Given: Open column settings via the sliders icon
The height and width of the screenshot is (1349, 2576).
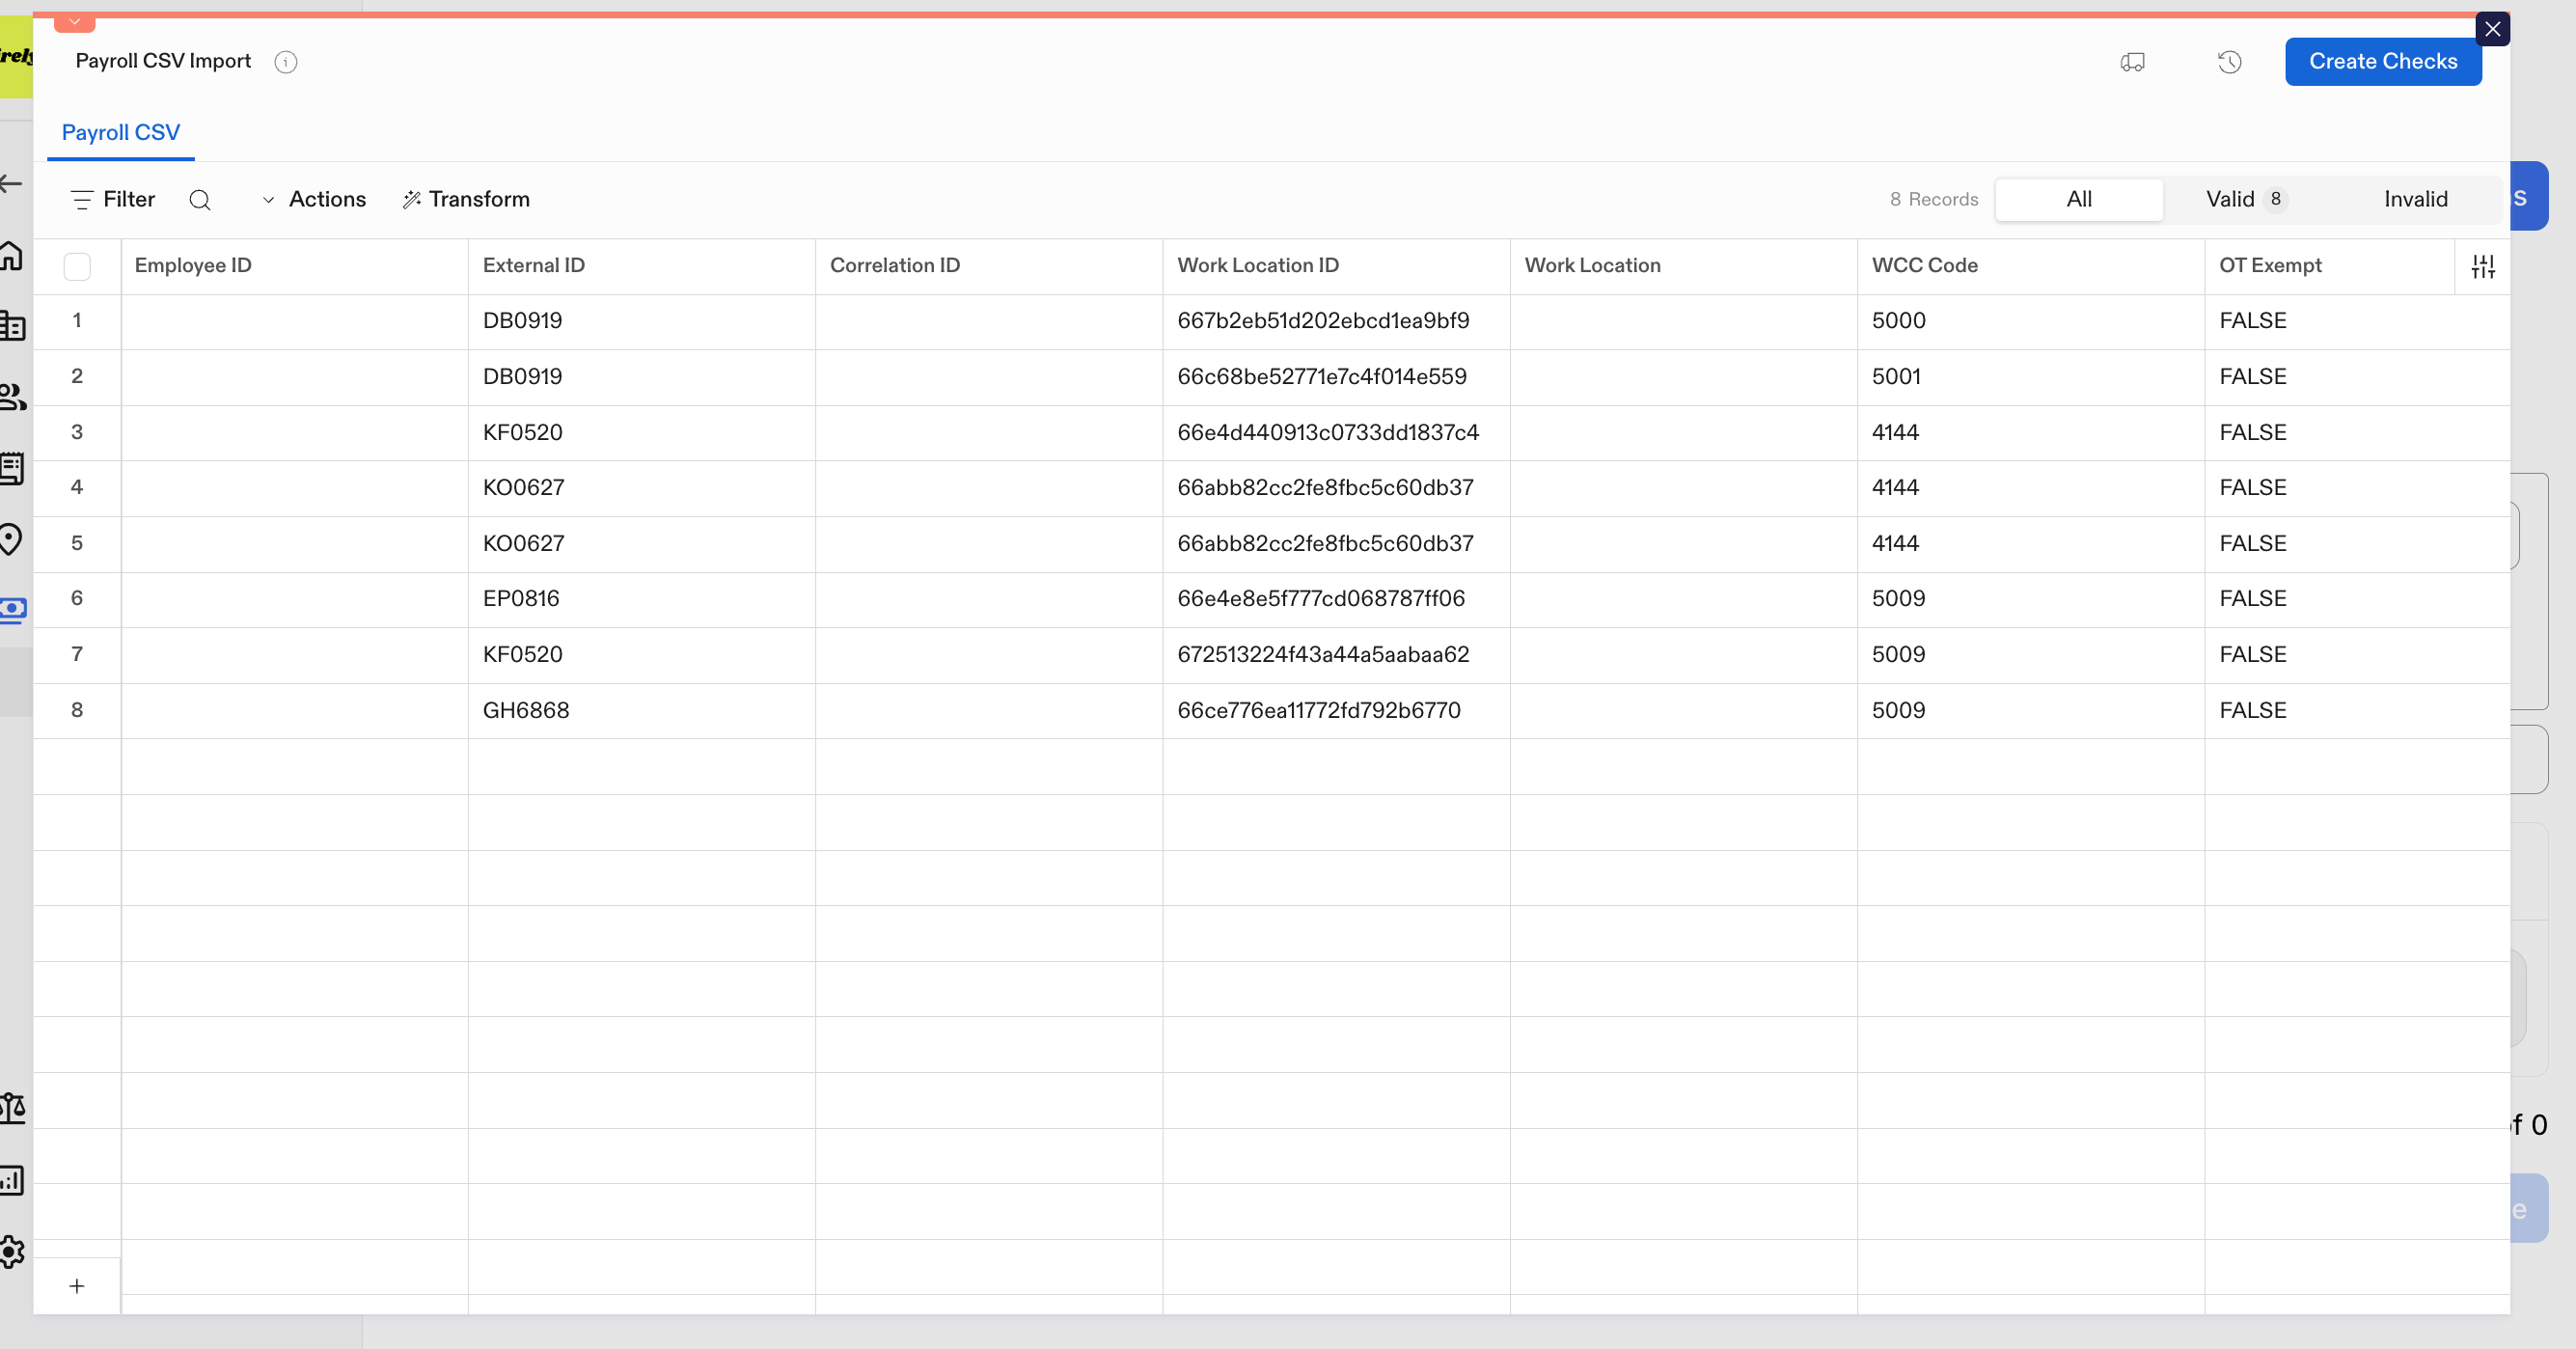Looking at the screenshot, I should 2484,265.
